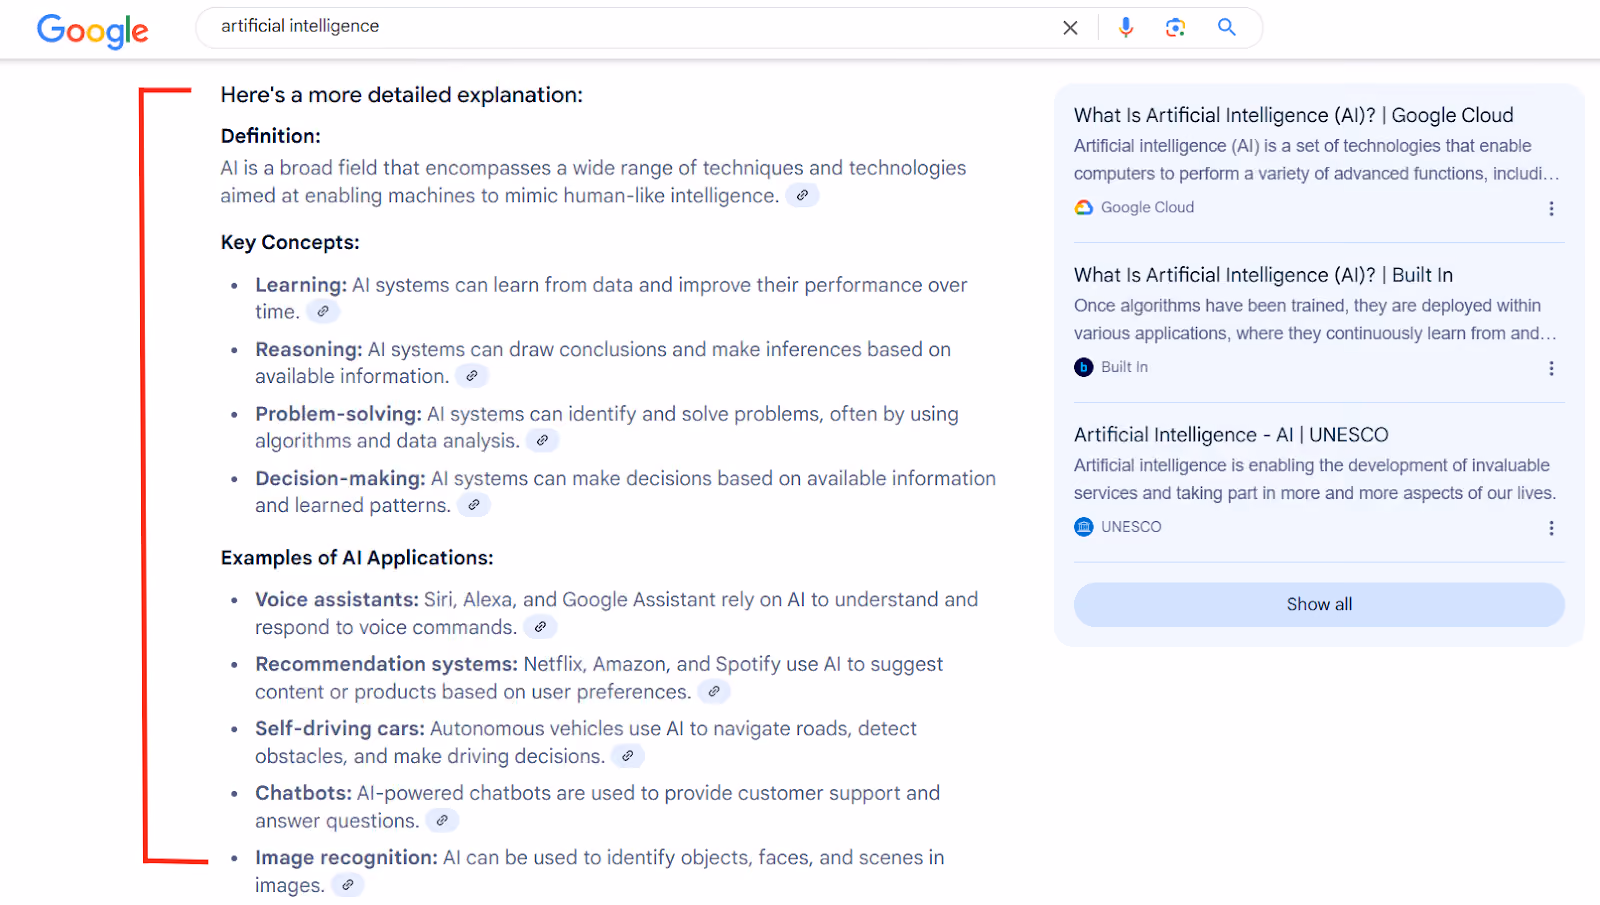Open the Google logo homepage link

pyautogui.click(x=93, y=31)
